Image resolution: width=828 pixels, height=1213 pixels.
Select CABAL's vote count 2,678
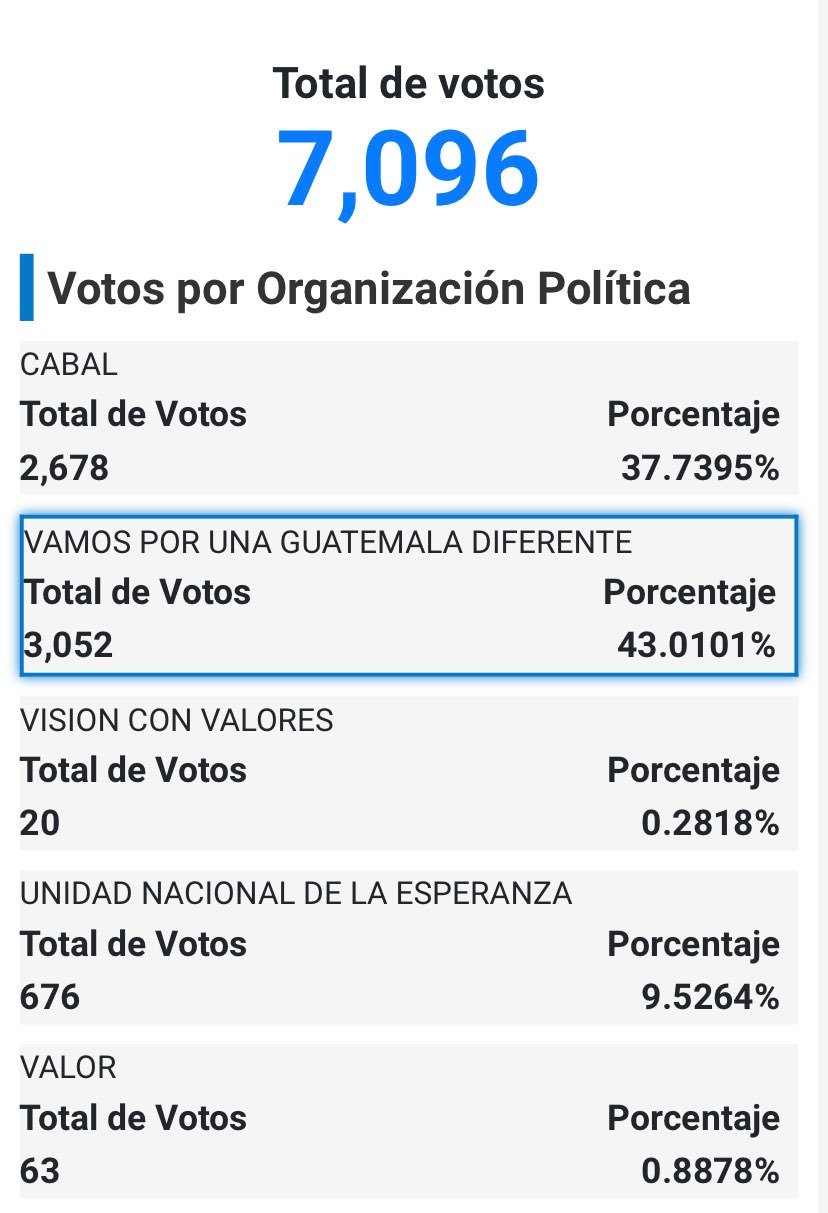pyautogui.click(x=64, y=467)
